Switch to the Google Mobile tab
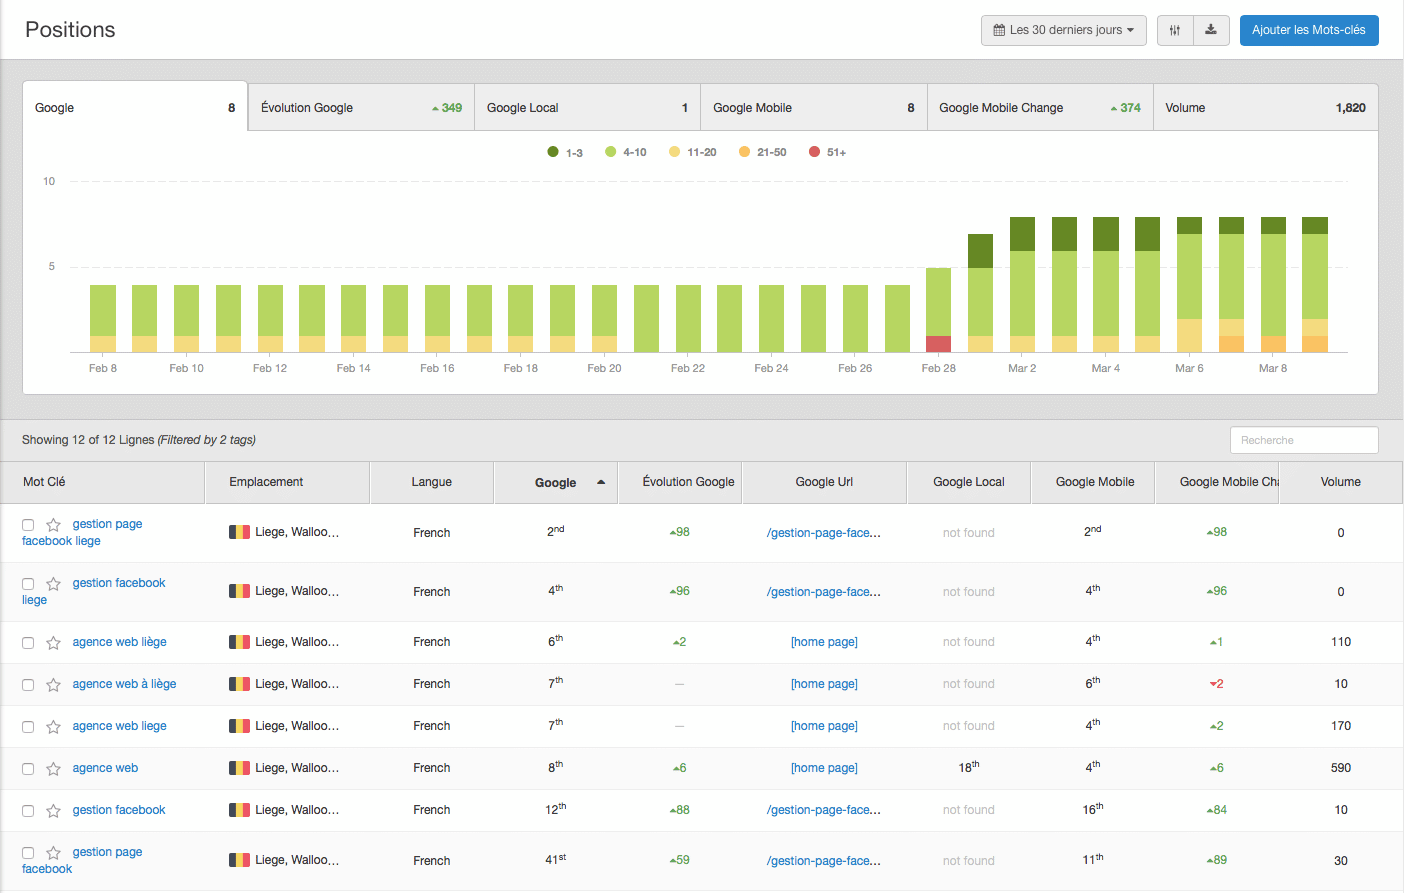This screenshot has height=893, width=1404. pyautogui.click(x=813, y=108)
